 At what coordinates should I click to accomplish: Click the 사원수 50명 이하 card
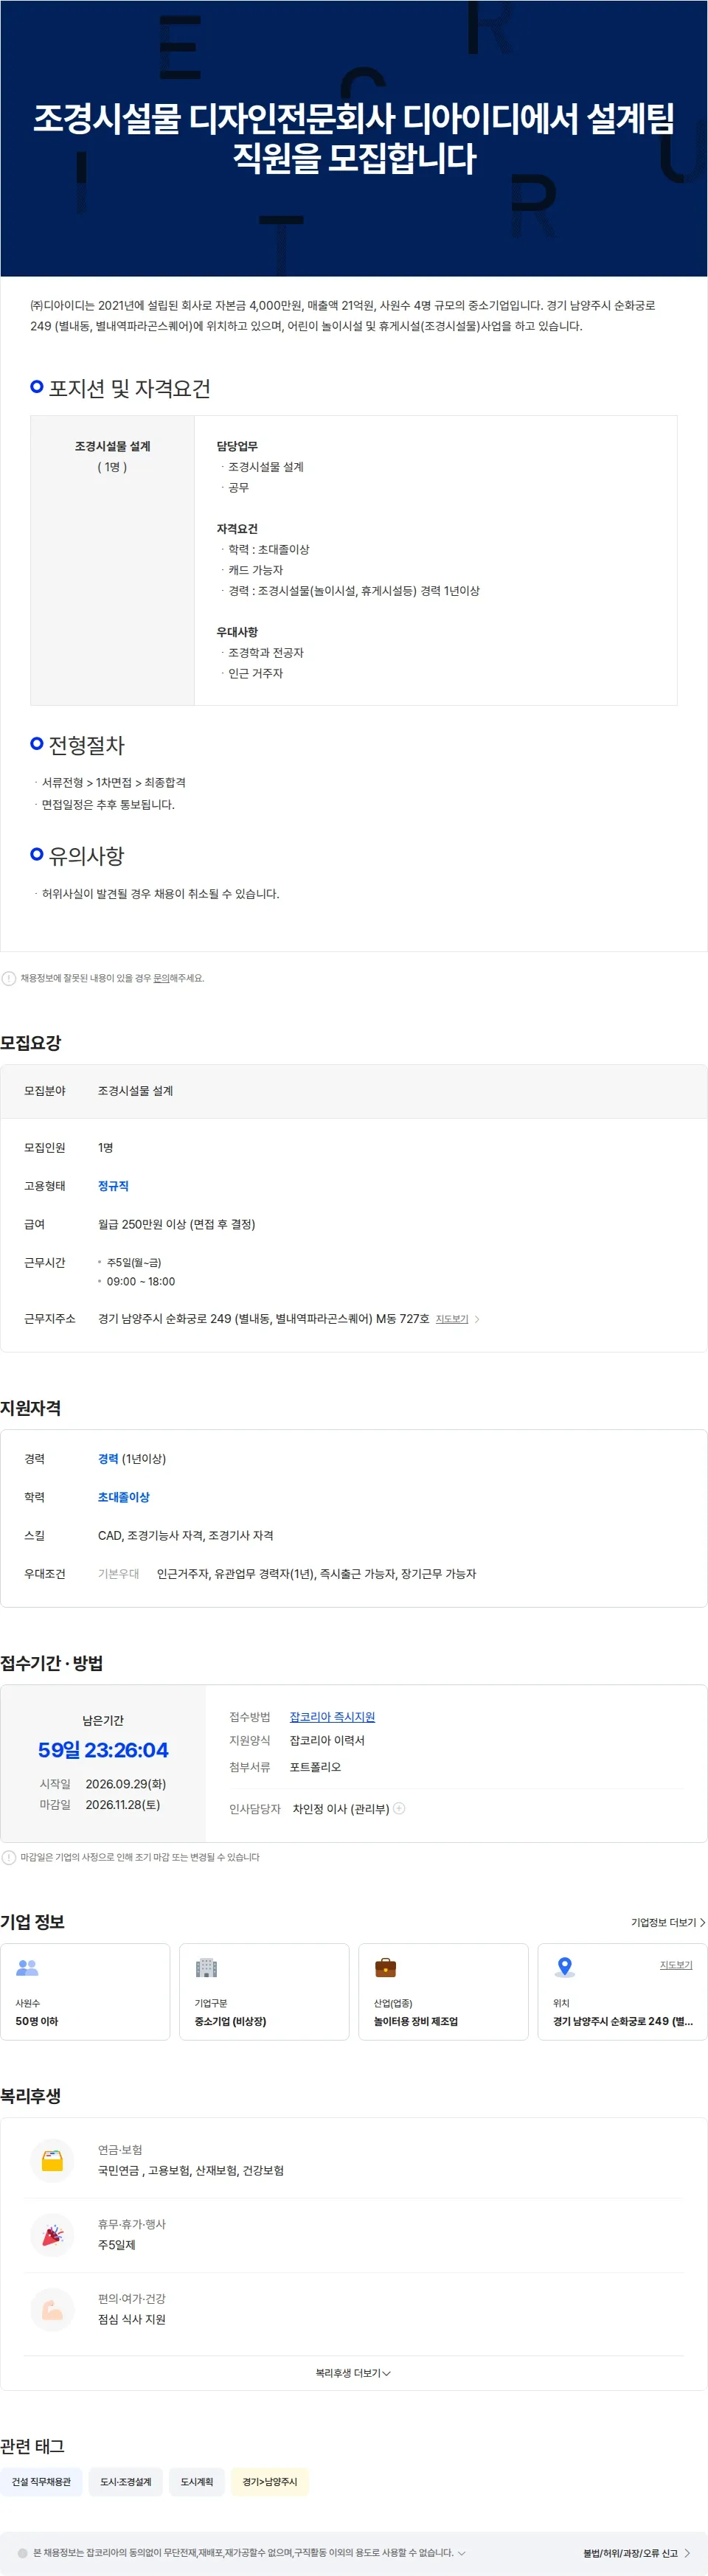[x=85, y=1992]
